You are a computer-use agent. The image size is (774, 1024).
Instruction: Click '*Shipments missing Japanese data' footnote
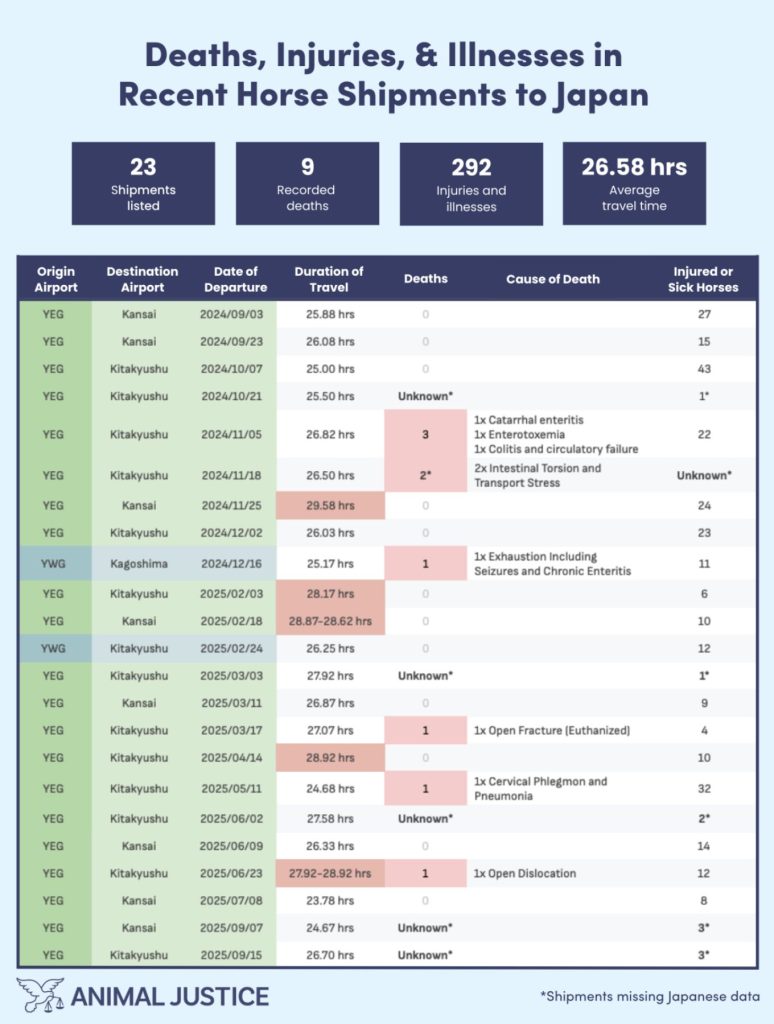(x=650, y=997)
